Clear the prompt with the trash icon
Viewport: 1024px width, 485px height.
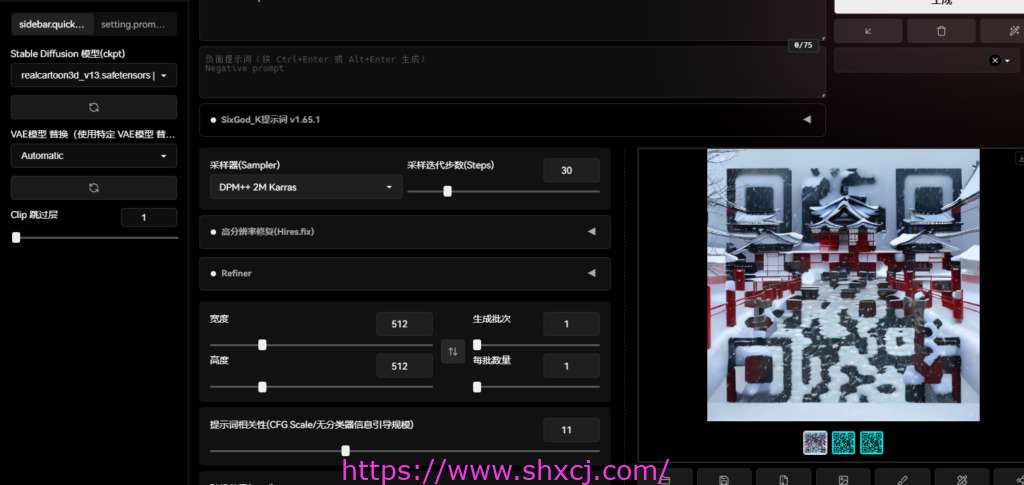(x=941, y=31)
